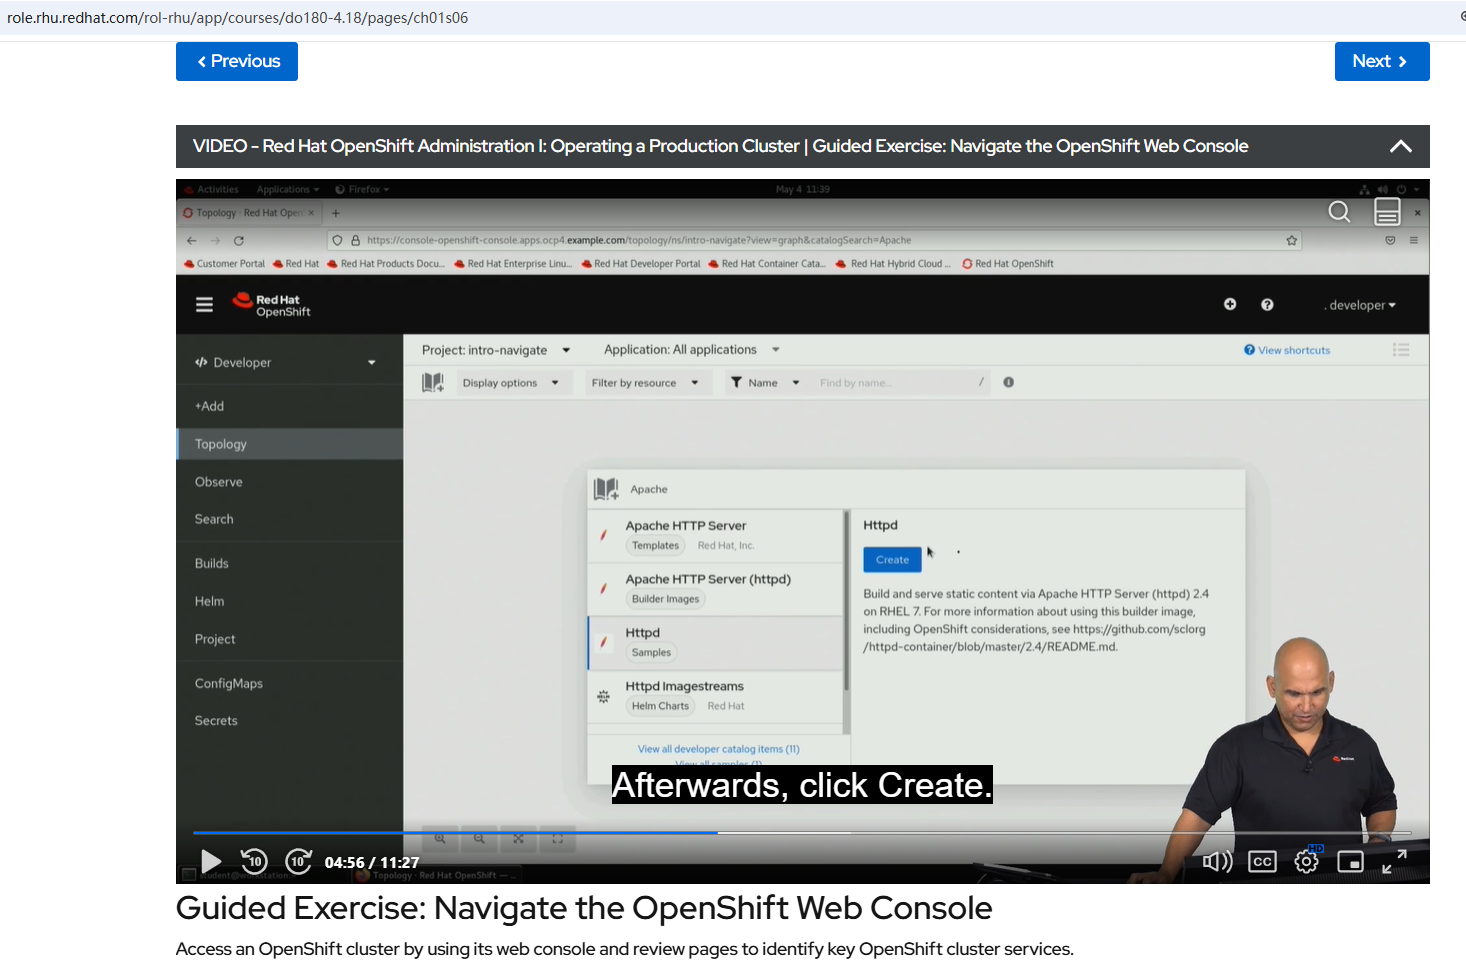This screenshot has width=1466, height=969.
Task: Click the Pocket shield icon in Firefox toolbar
Action: point(1390,240)
